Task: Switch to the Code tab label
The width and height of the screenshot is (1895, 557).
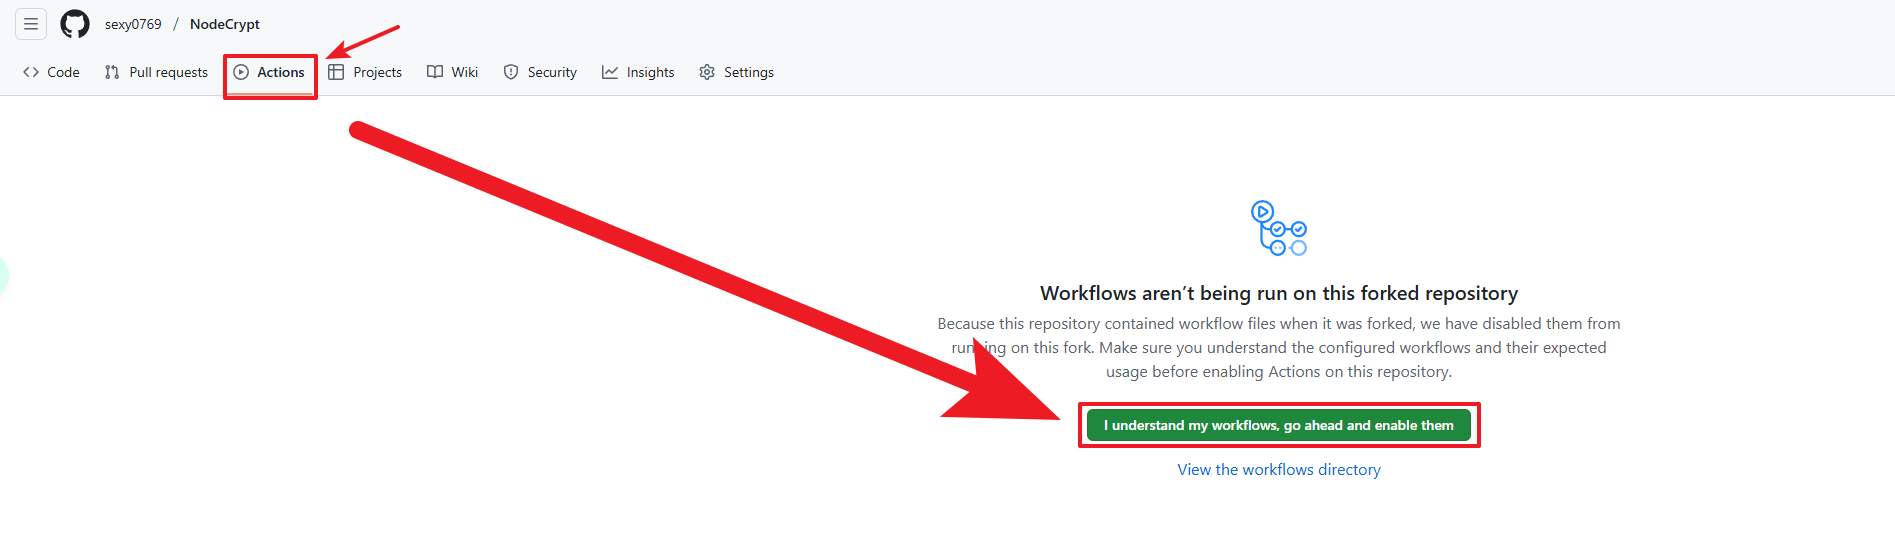Action: pyautogui.click(x=64, y=72)
